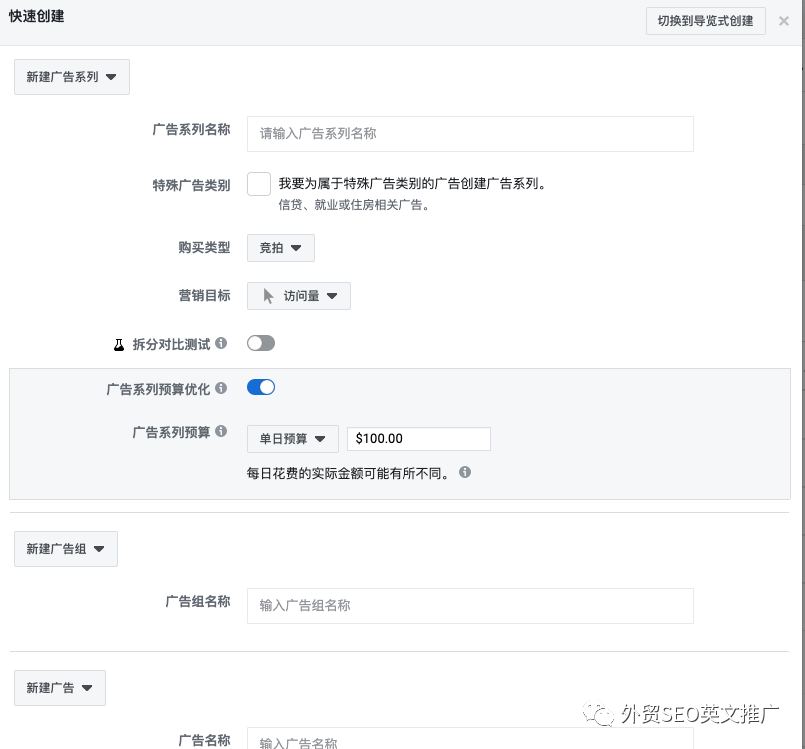The height and width of the screenshot is (749, 805).
Task: Check the 特殊广告类别 checkbox
Action: 258,183
